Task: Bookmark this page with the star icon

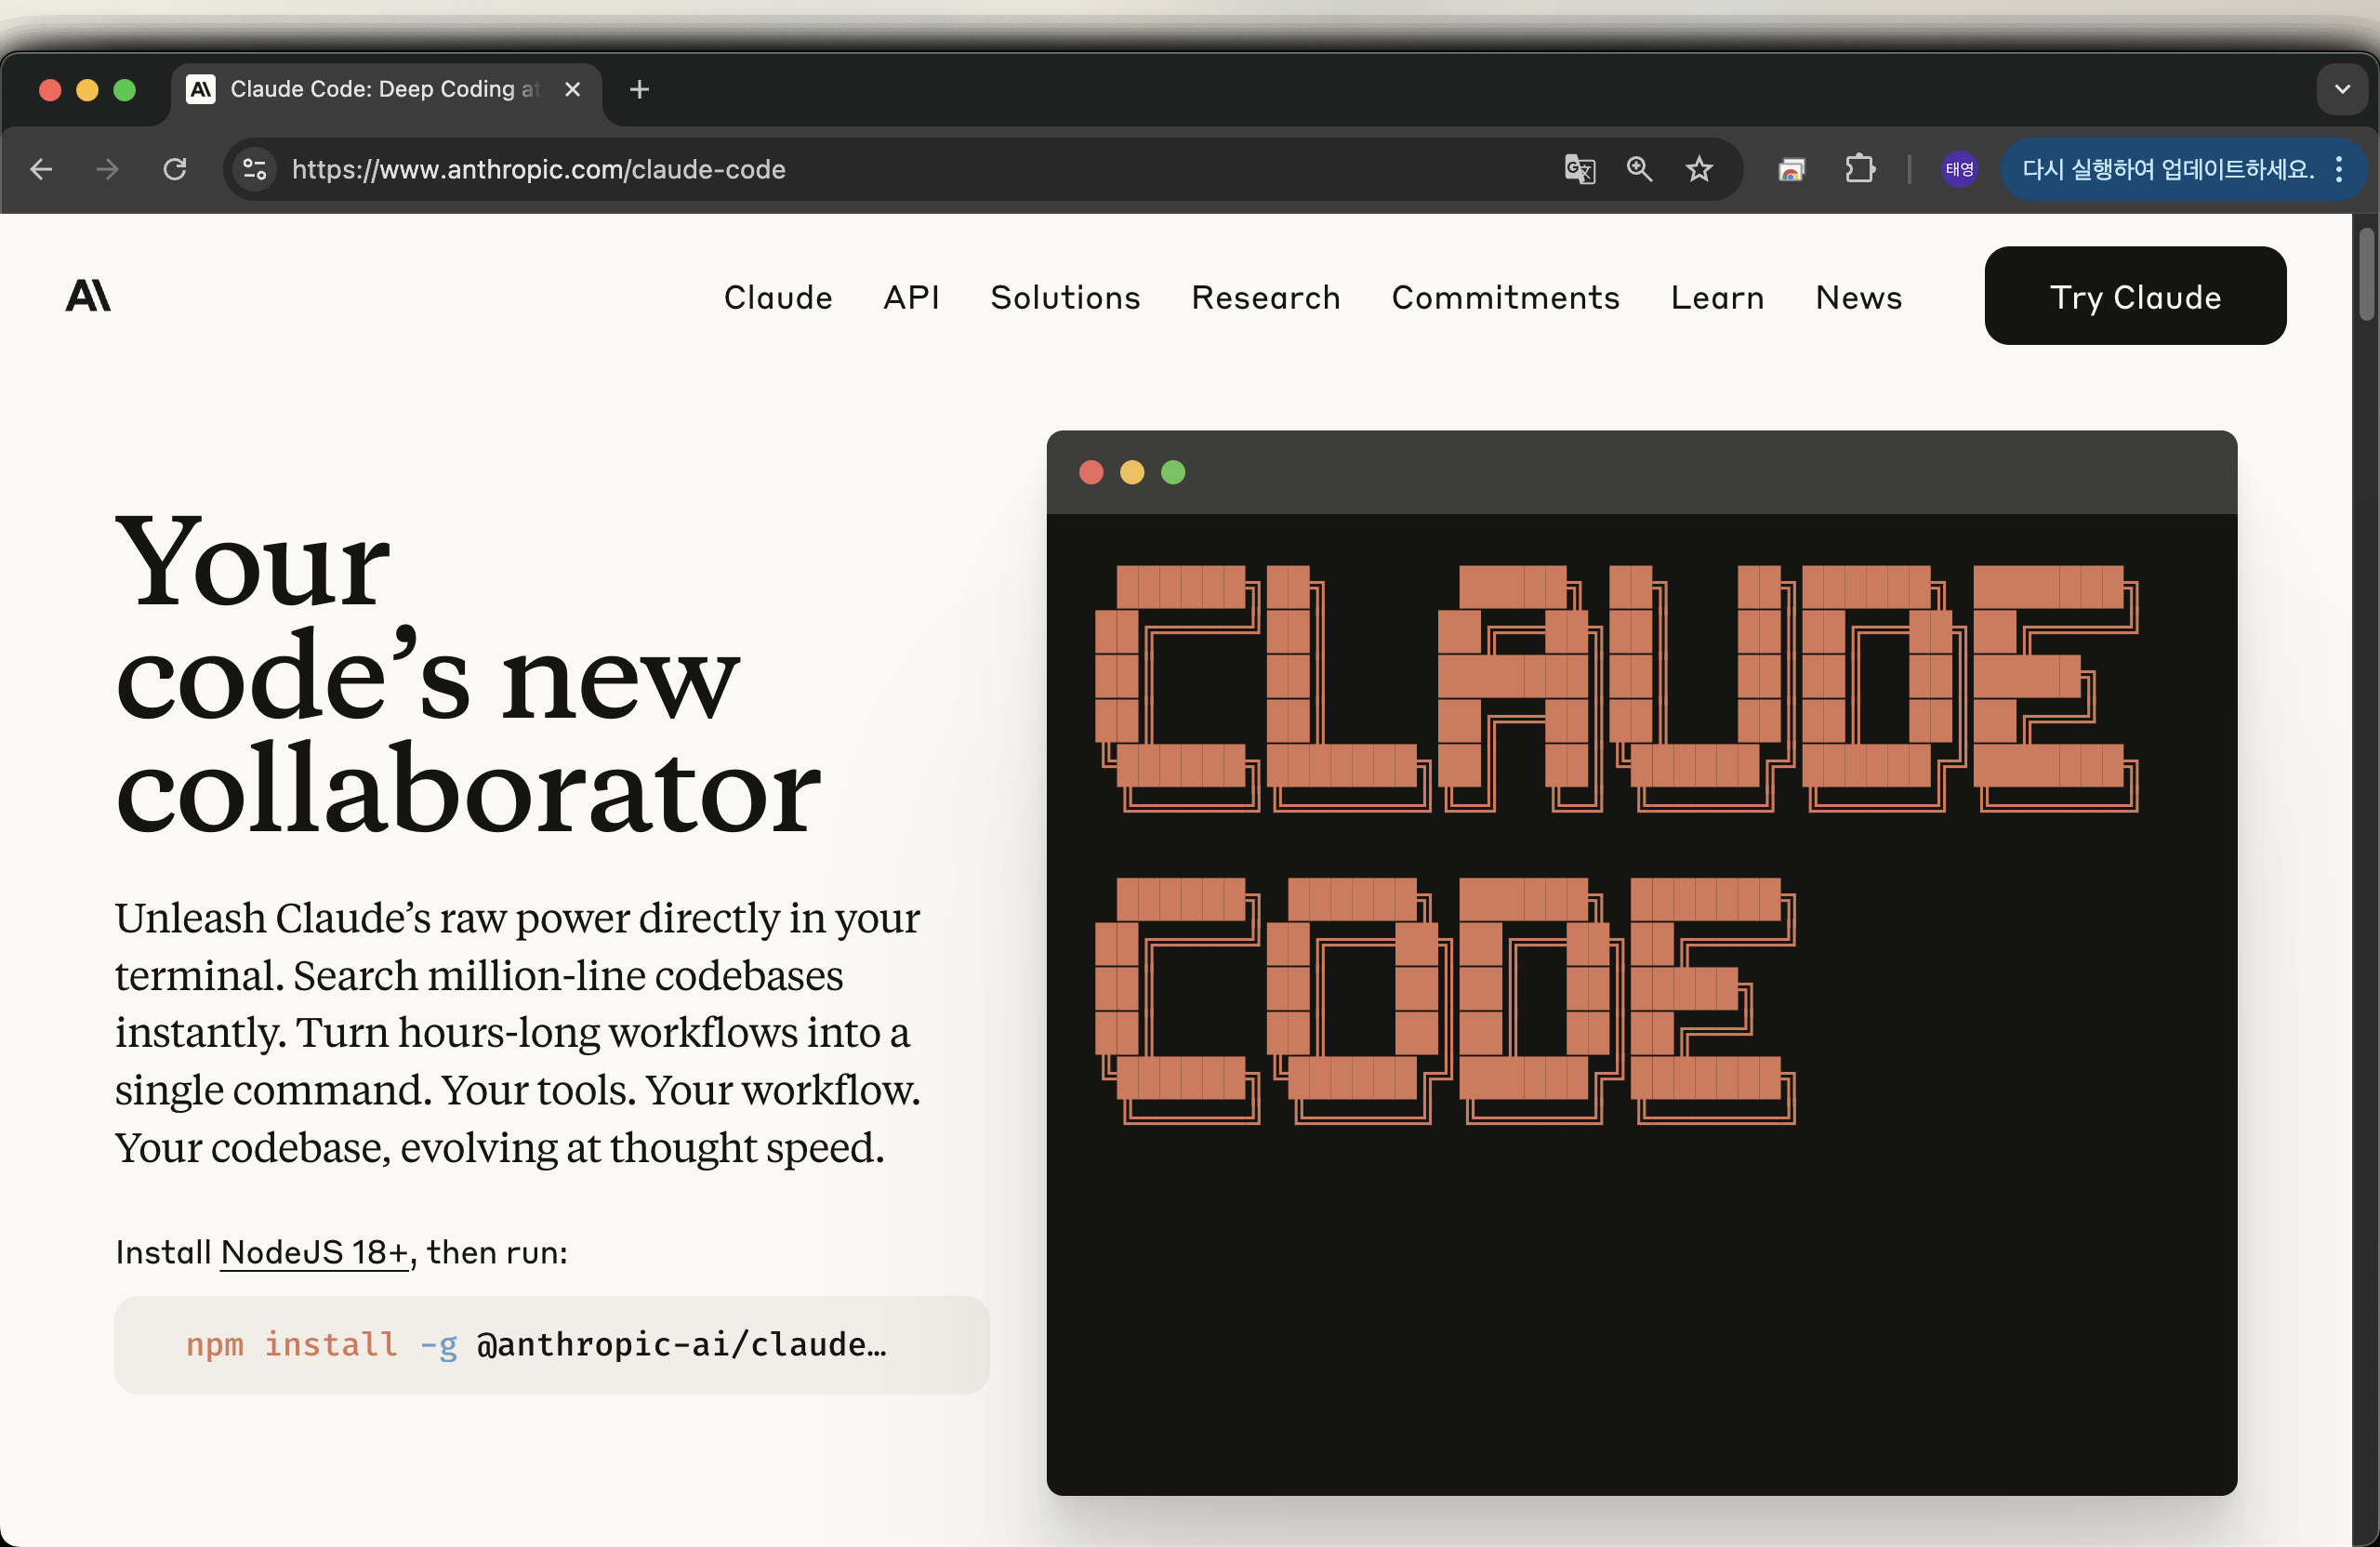Action: point(1699,169)
